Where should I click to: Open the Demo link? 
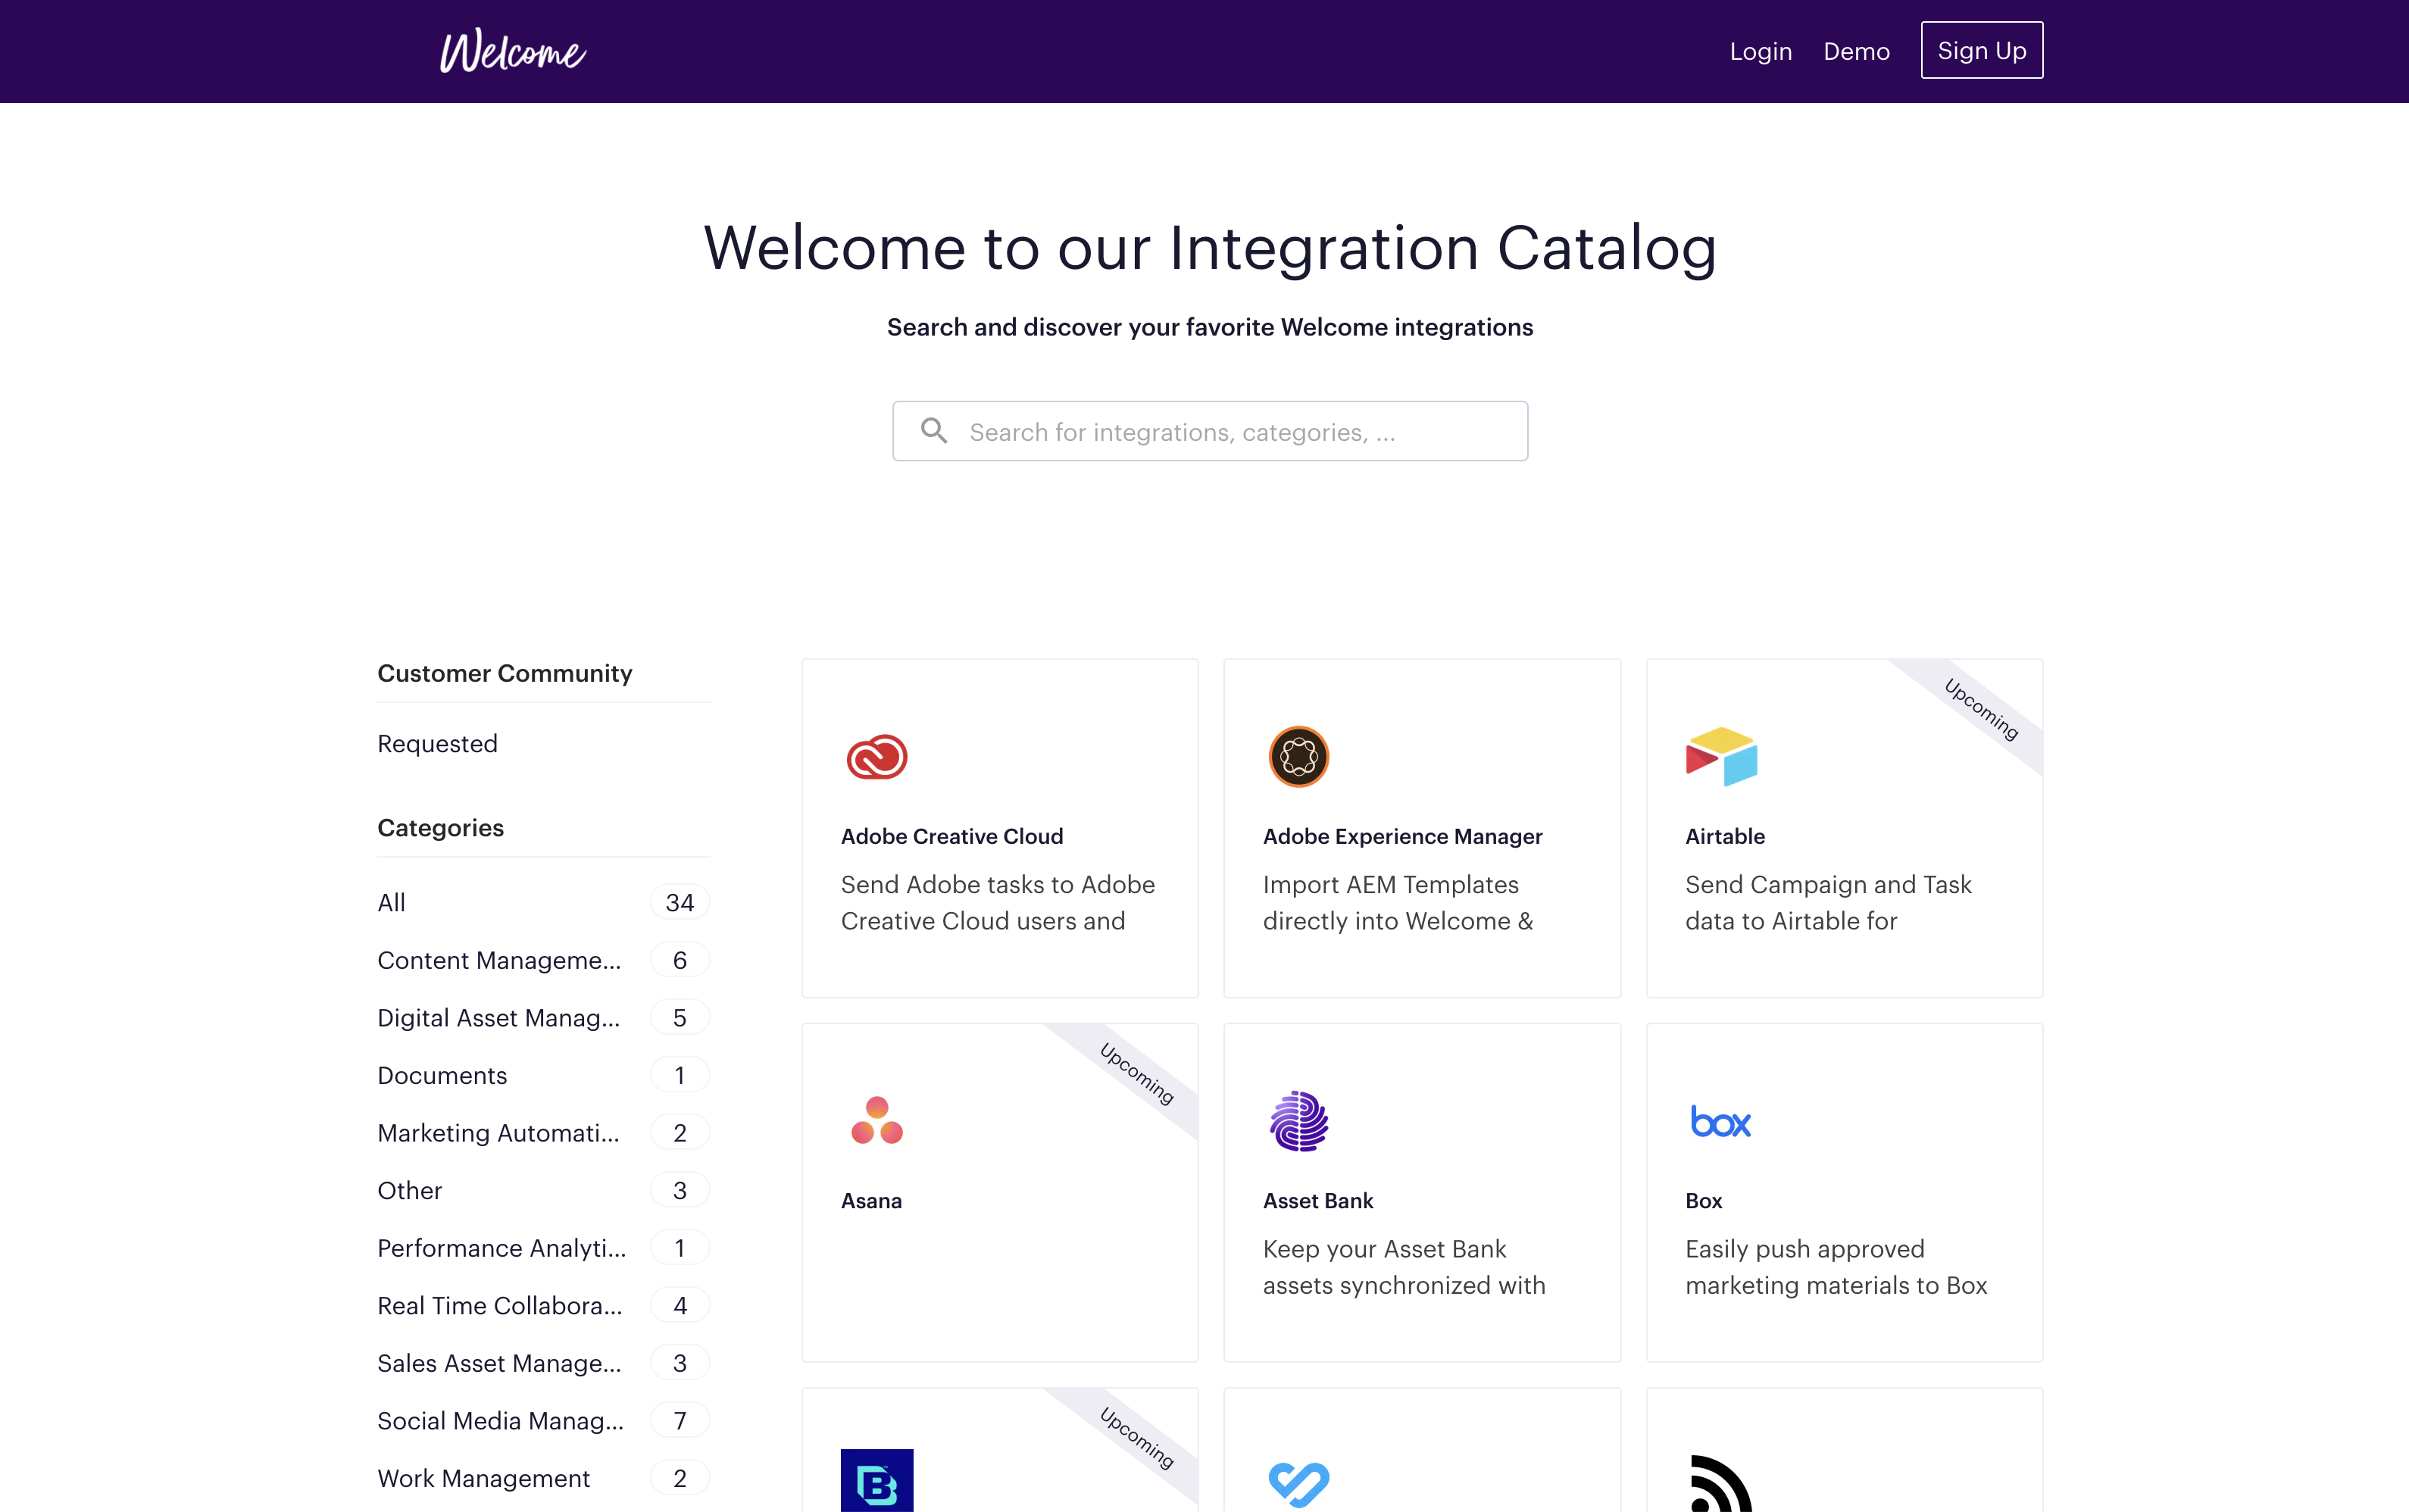[x=1856, y=51]
